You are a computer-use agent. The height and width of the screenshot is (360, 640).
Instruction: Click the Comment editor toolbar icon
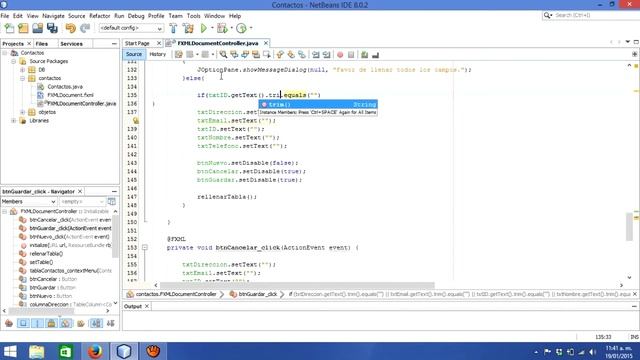coord(364,54)
